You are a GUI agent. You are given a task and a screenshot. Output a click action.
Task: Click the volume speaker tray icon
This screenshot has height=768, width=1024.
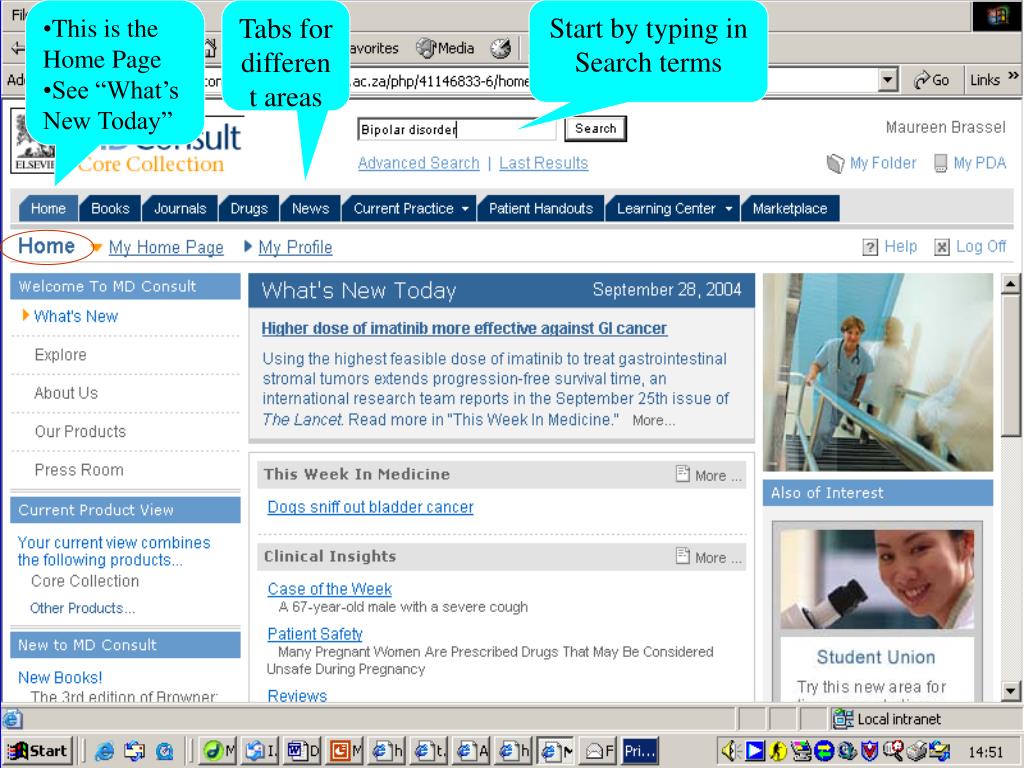coord(730,752)
